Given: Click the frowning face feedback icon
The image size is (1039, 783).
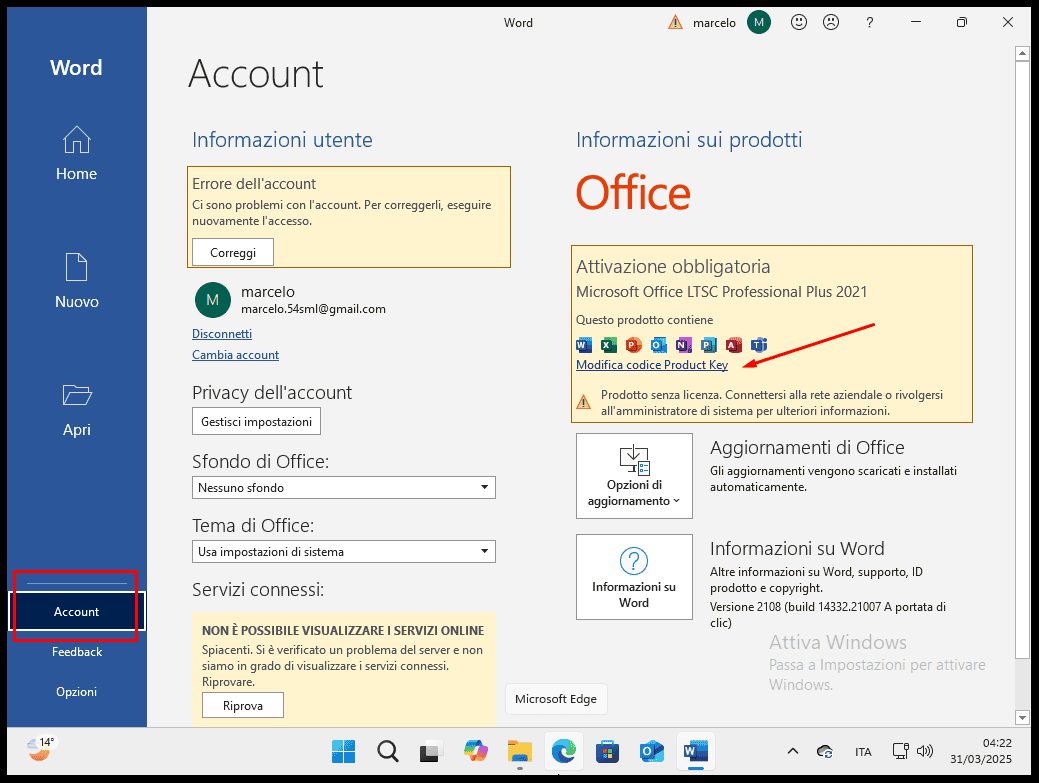Looking at the screenshot, I should 830,22.
